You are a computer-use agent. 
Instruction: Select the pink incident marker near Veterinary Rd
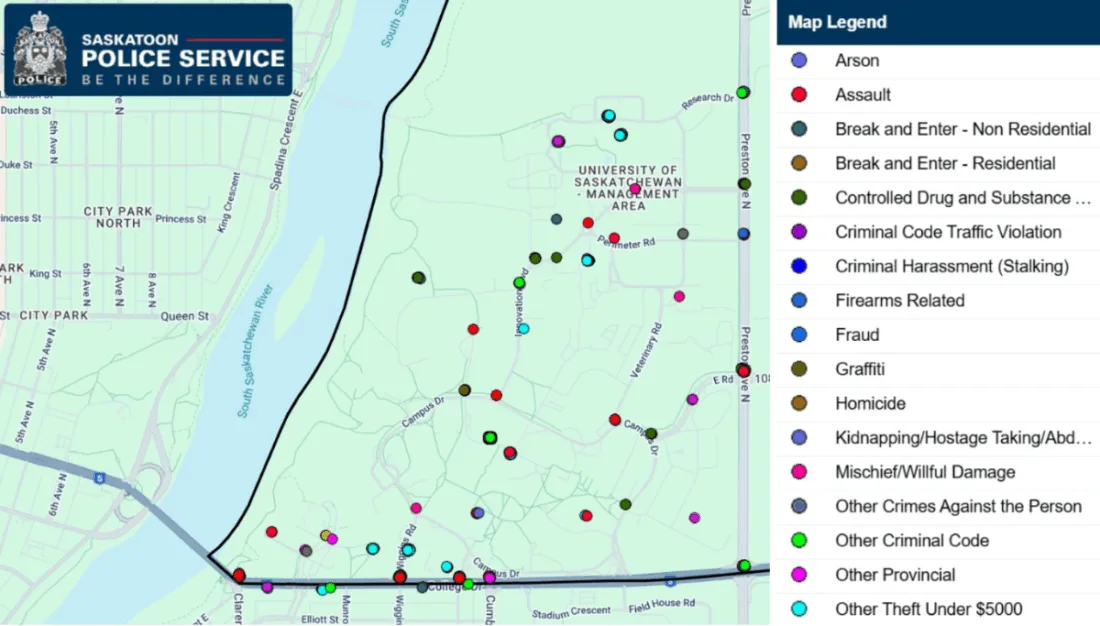coord(678,296)
